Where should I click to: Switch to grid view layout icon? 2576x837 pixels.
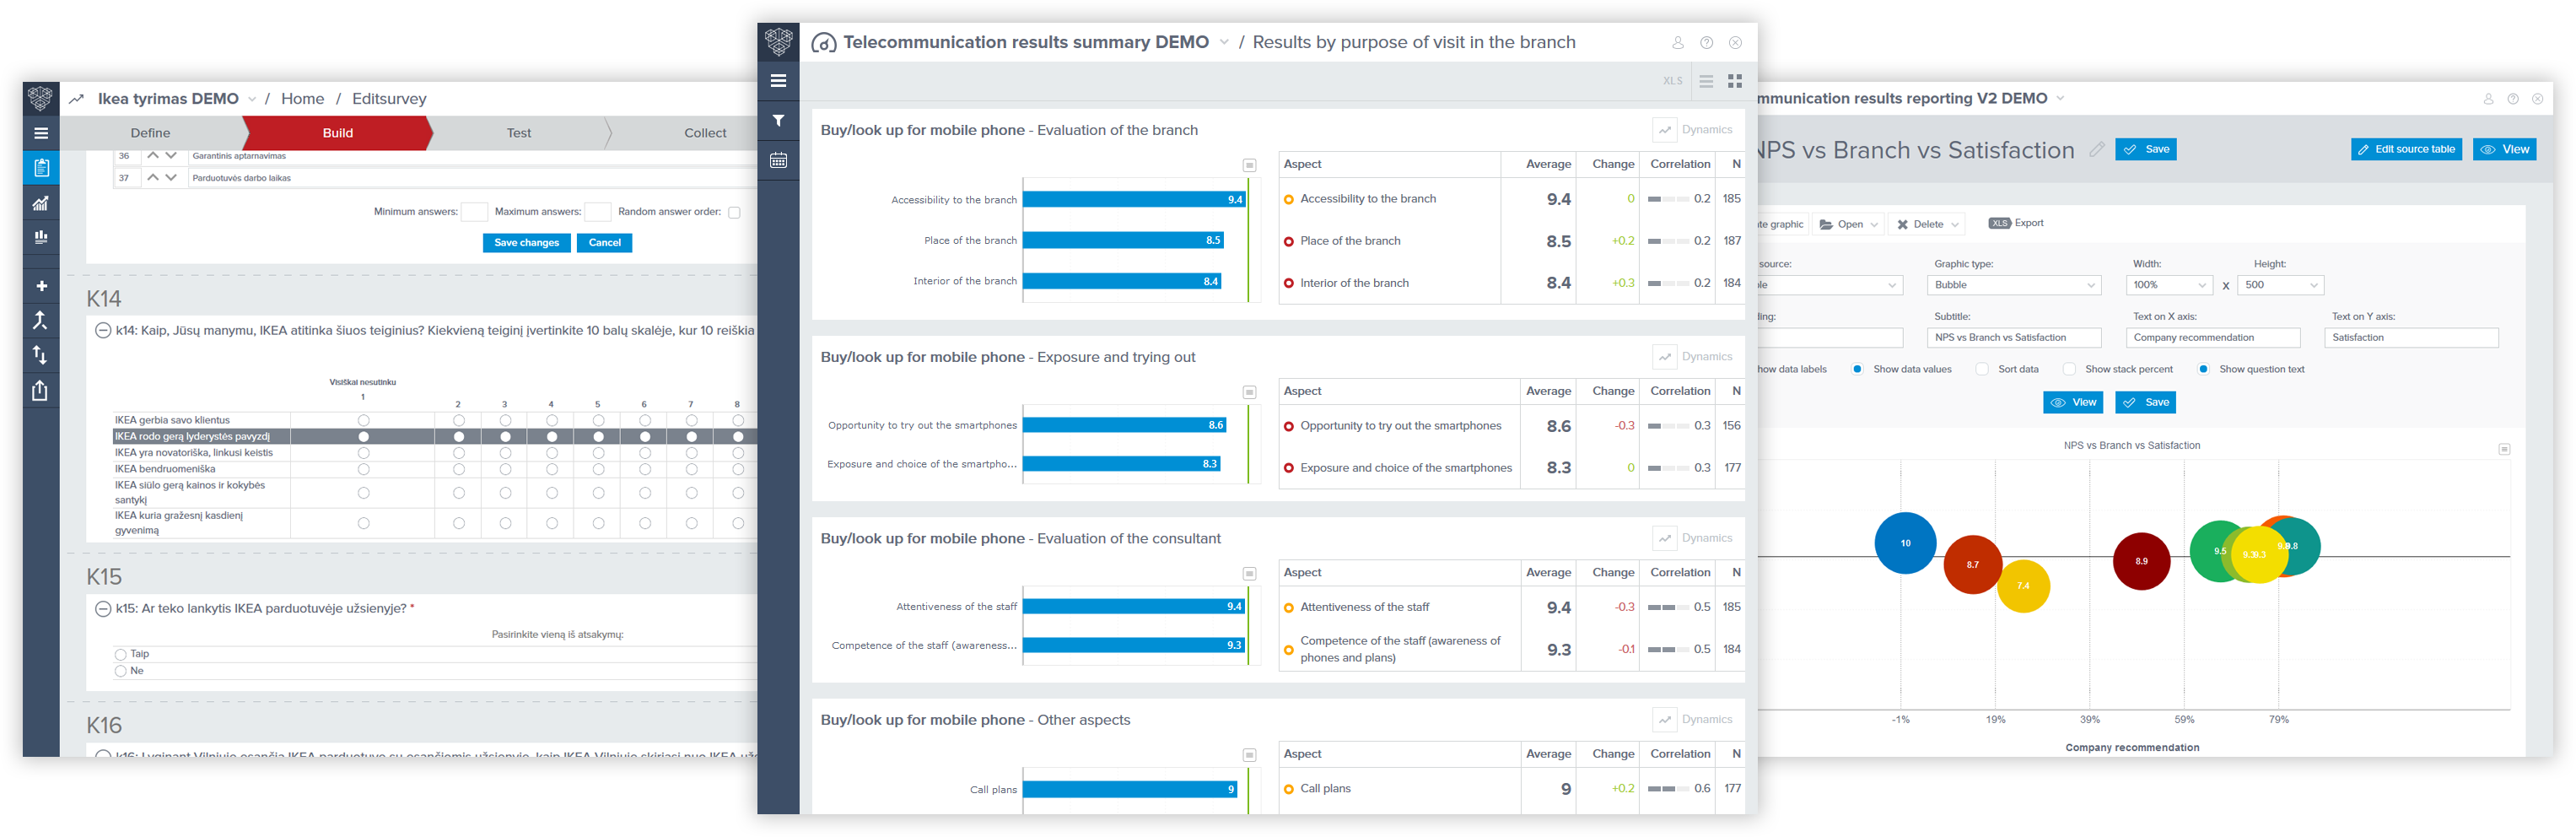[x=1735, y=81]
